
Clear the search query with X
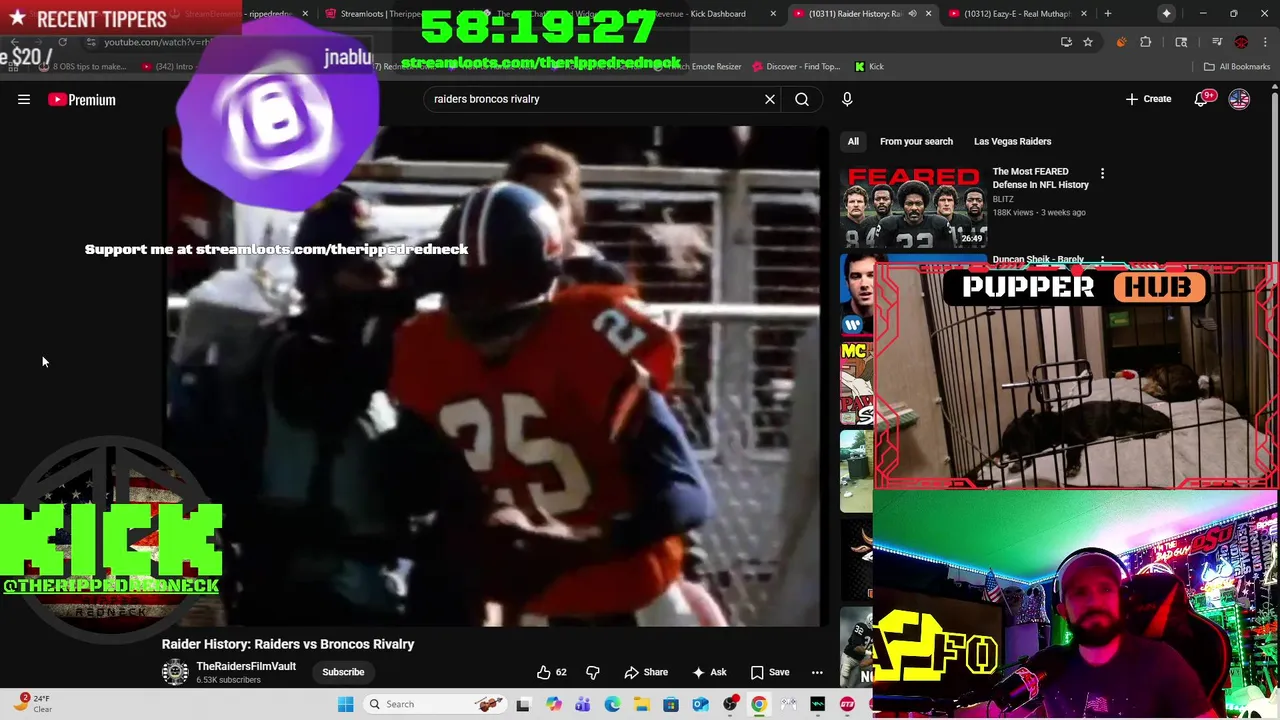pos(770,99)
